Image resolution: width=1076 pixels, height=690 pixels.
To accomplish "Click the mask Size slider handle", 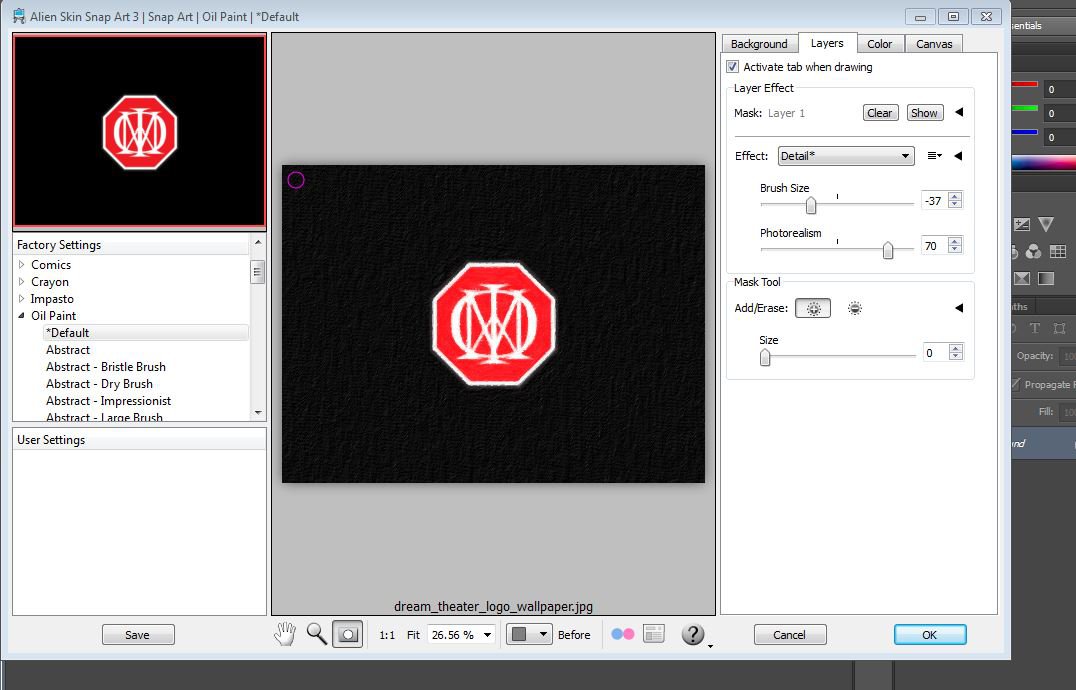I will 764,357.
